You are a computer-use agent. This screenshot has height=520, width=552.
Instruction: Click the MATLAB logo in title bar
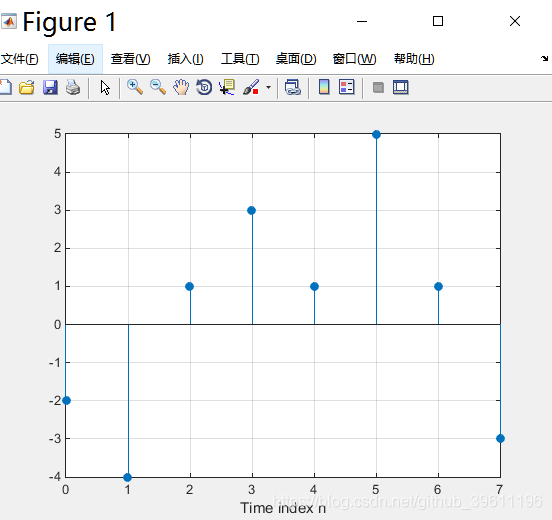pyautogui.click(x=9, y=21)
